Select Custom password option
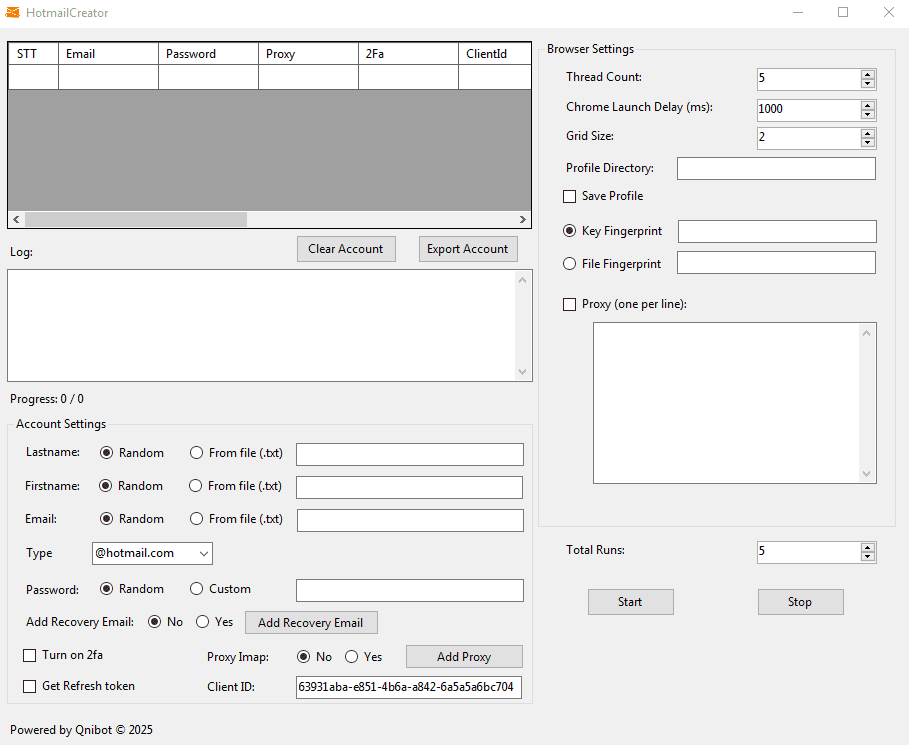The width and height of the screenshot is (909, 745). 196,589
